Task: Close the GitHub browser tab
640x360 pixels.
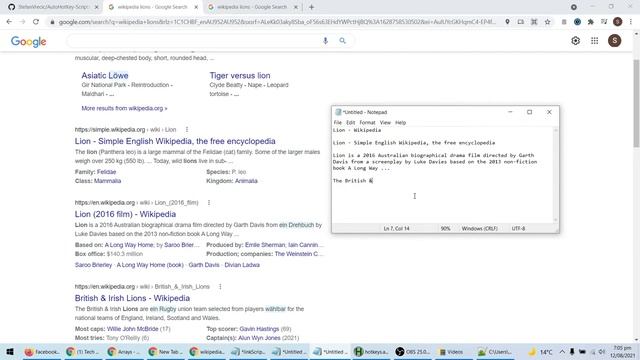Action: [x=97, y=7]
